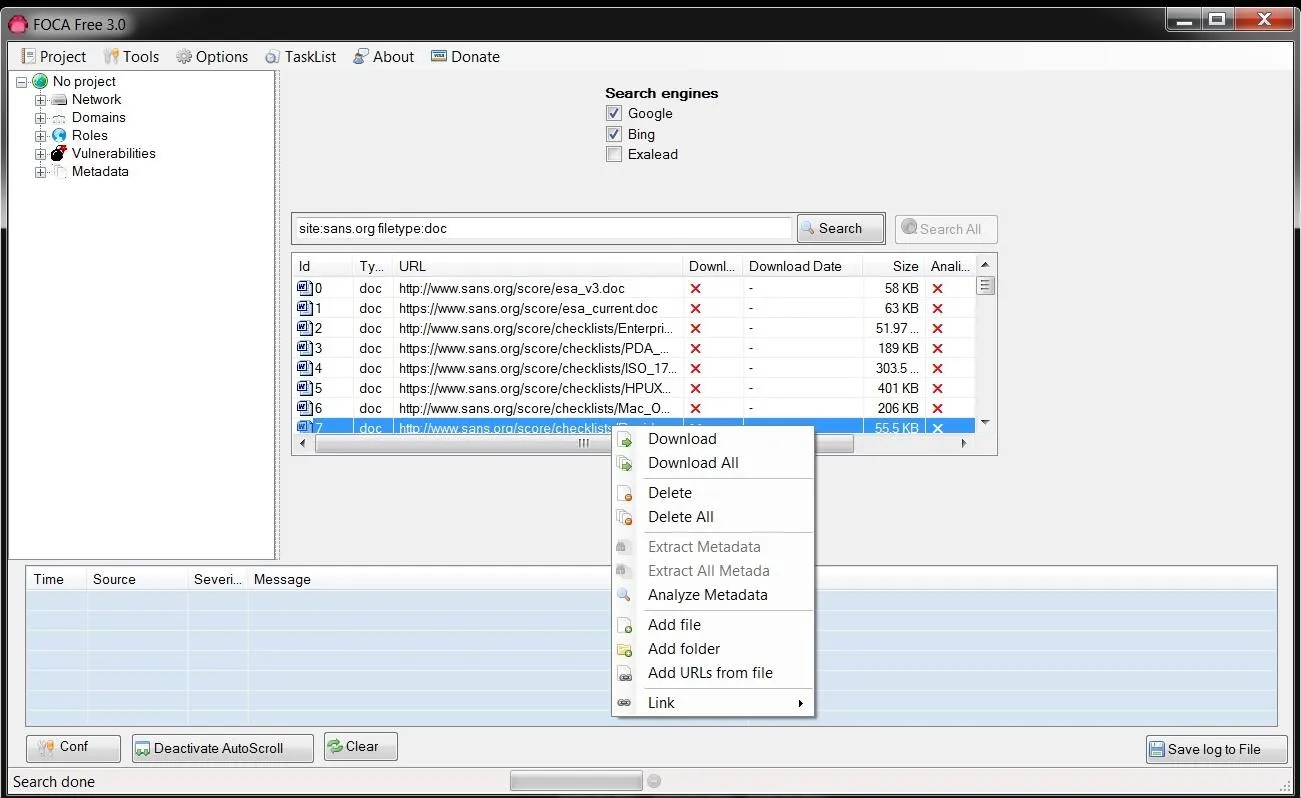Click the round icon beside progress bar
The height and width of the screenshot is (798, 1301).
[653, 781]
